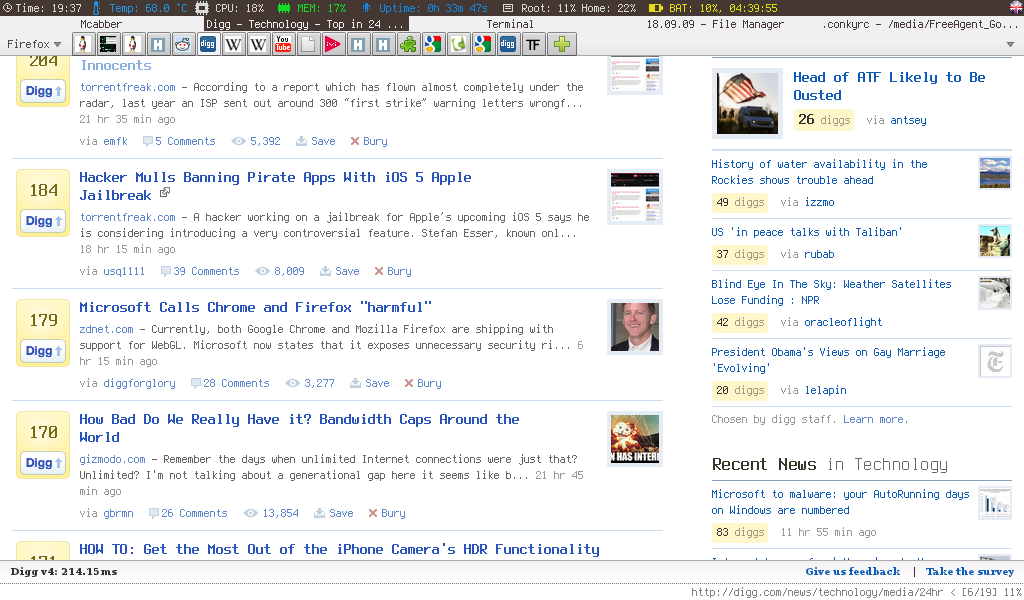Switch to the .conkyrc editor window
This screenshot has height=600, width=1024.
click(x=921, y=24)
